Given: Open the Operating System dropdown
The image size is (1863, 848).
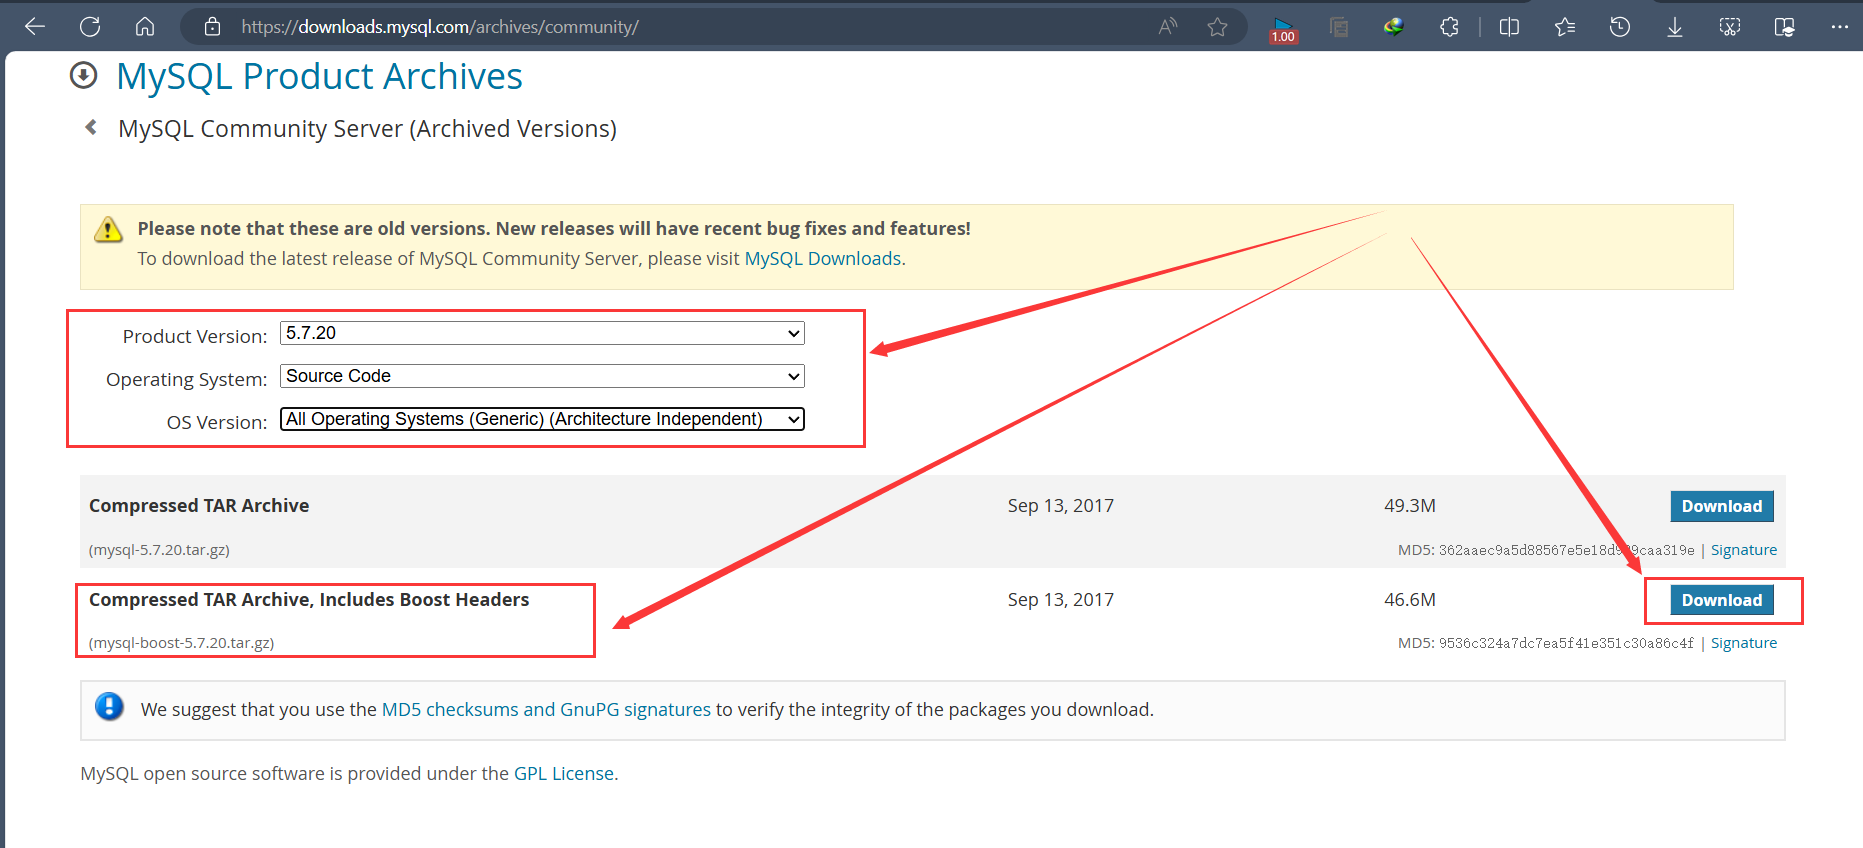Looking at the screenshot, I should click(542, 376).
